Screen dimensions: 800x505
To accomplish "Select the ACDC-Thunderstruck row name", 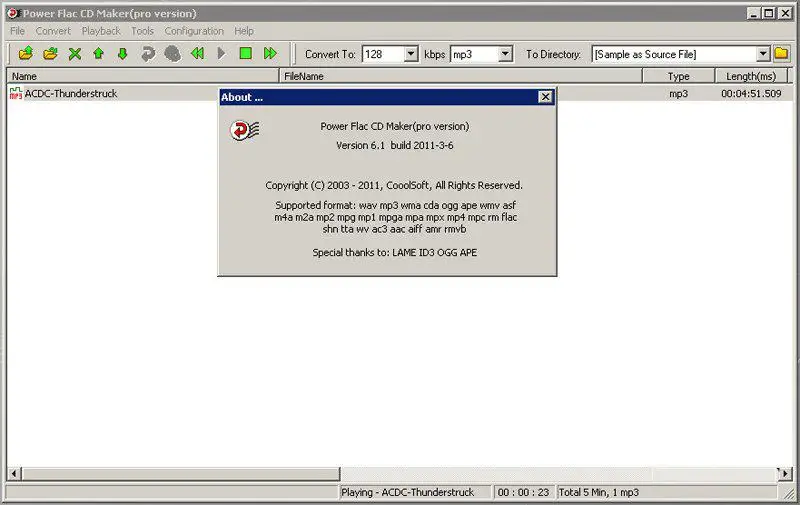I will pos(71,94).
